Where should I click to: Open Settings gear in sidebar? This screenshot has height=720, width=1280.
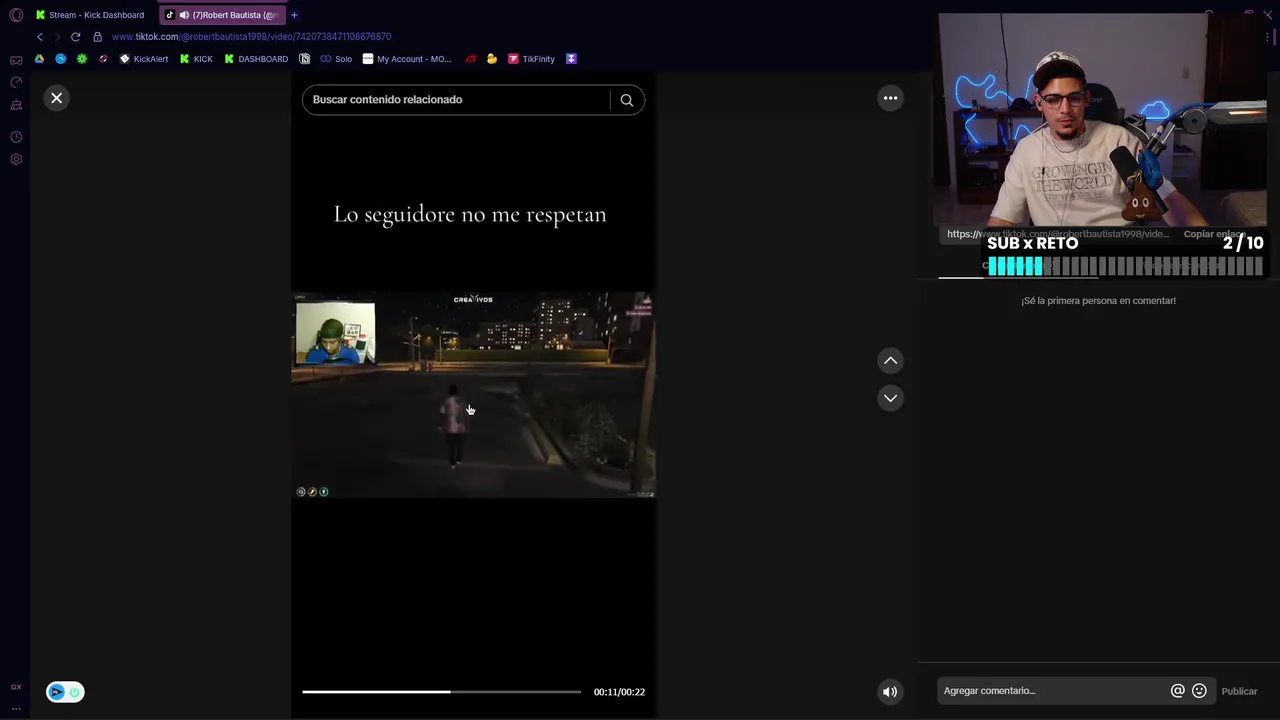pos(16,159)
